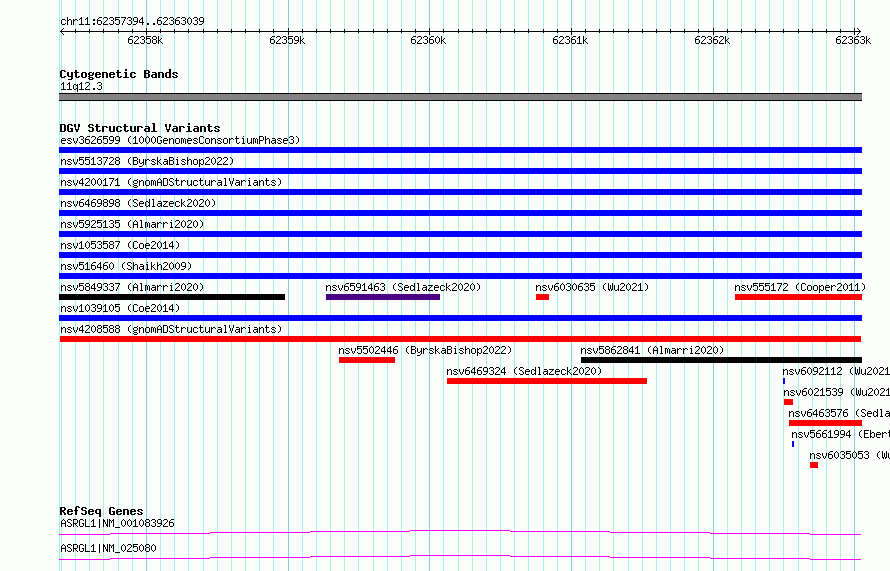This screenshot has height=571, width=890.
Task: Click the ASRGL1|NM_001083926 gene label
Action: [117, 523]
